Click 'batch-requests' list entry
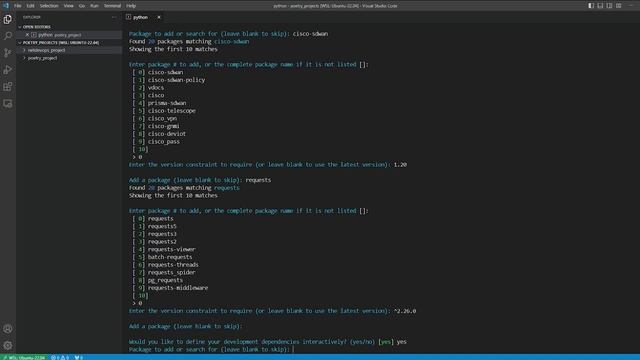Image resolution: width=640 pixels, height=360 pixels. pos(170,257)
